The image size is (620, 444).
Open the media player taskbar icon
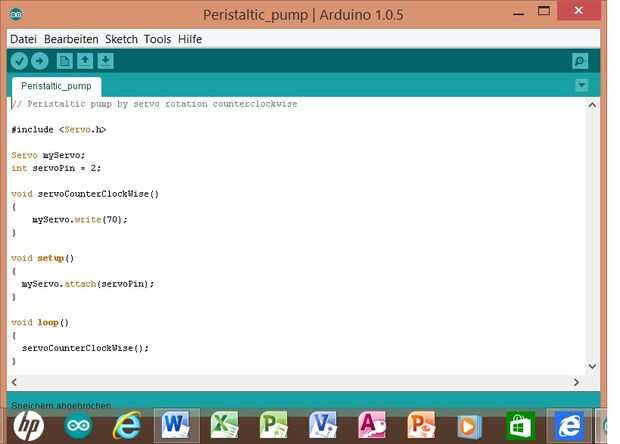pyautogui.click(x=469, y=427)
